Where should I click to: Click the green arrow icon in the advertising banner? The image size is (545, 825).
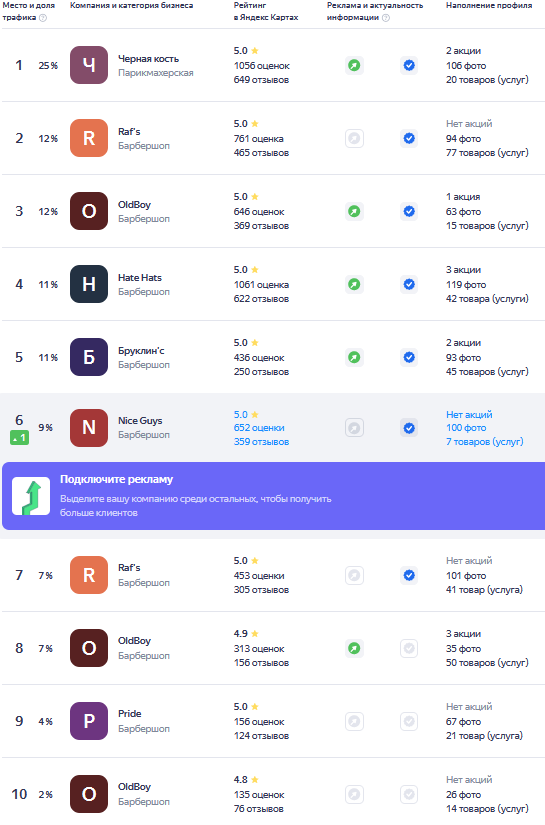[x=31, y=496]
